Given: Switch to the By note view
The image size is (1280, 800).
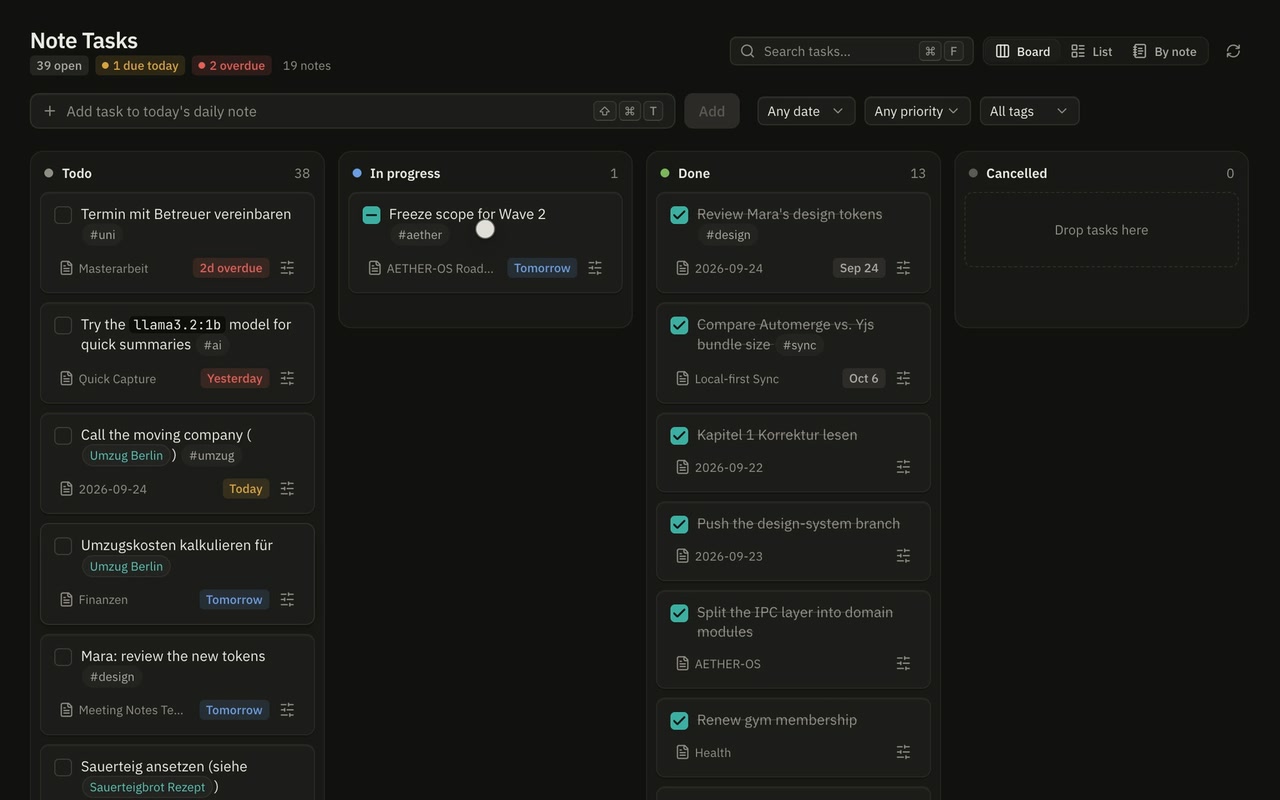Looking at the screenshot, I should [x=1165, y=51].
